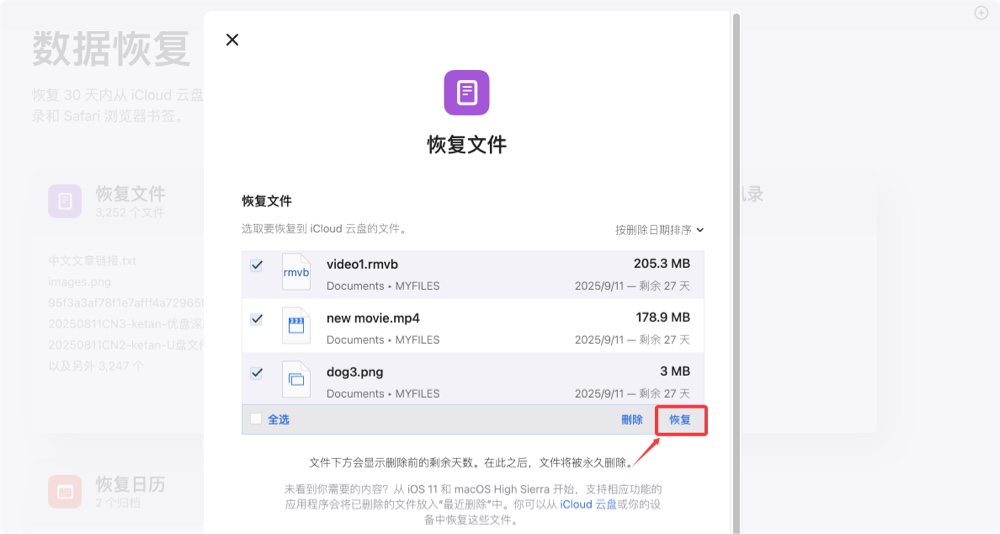Open the iCloud 云盘 link

588,505
